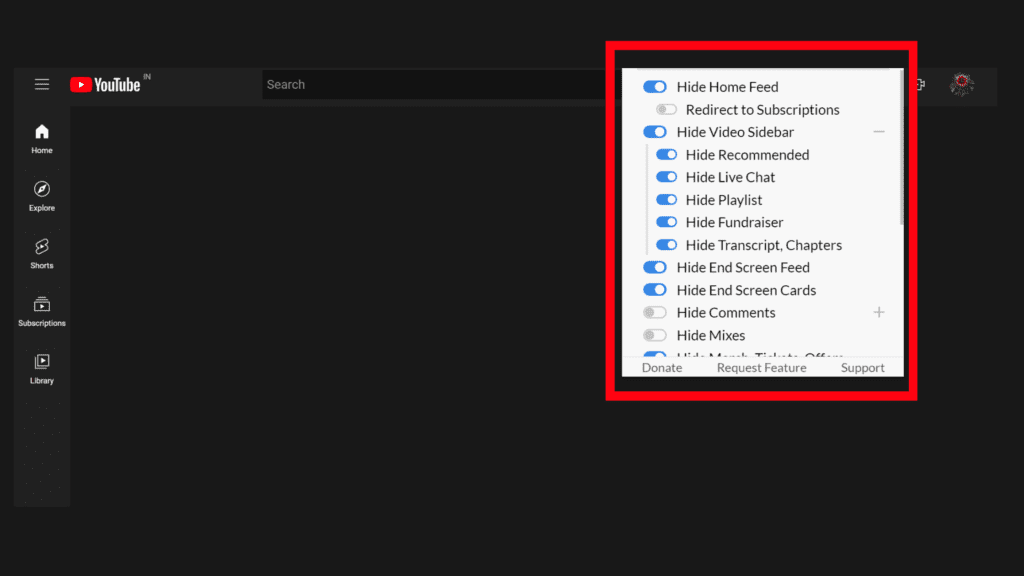Click inside the YouTube search field
1024x576 pixels.
pos(420,84)
